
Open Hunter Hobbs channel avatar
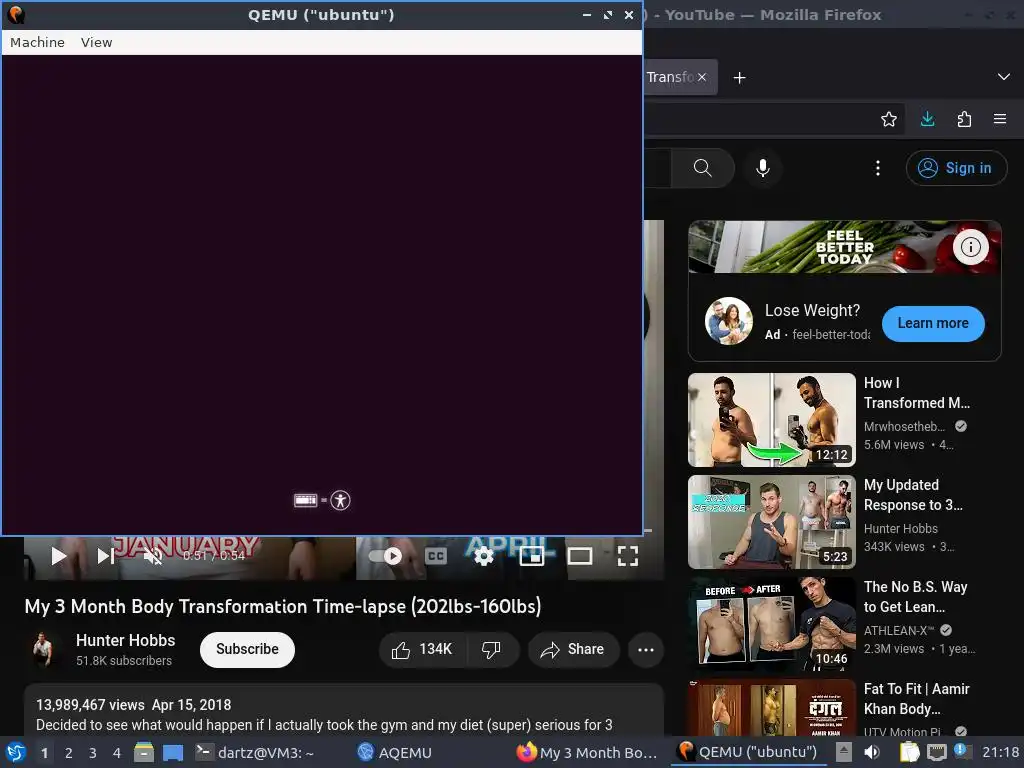click(43, 650)
